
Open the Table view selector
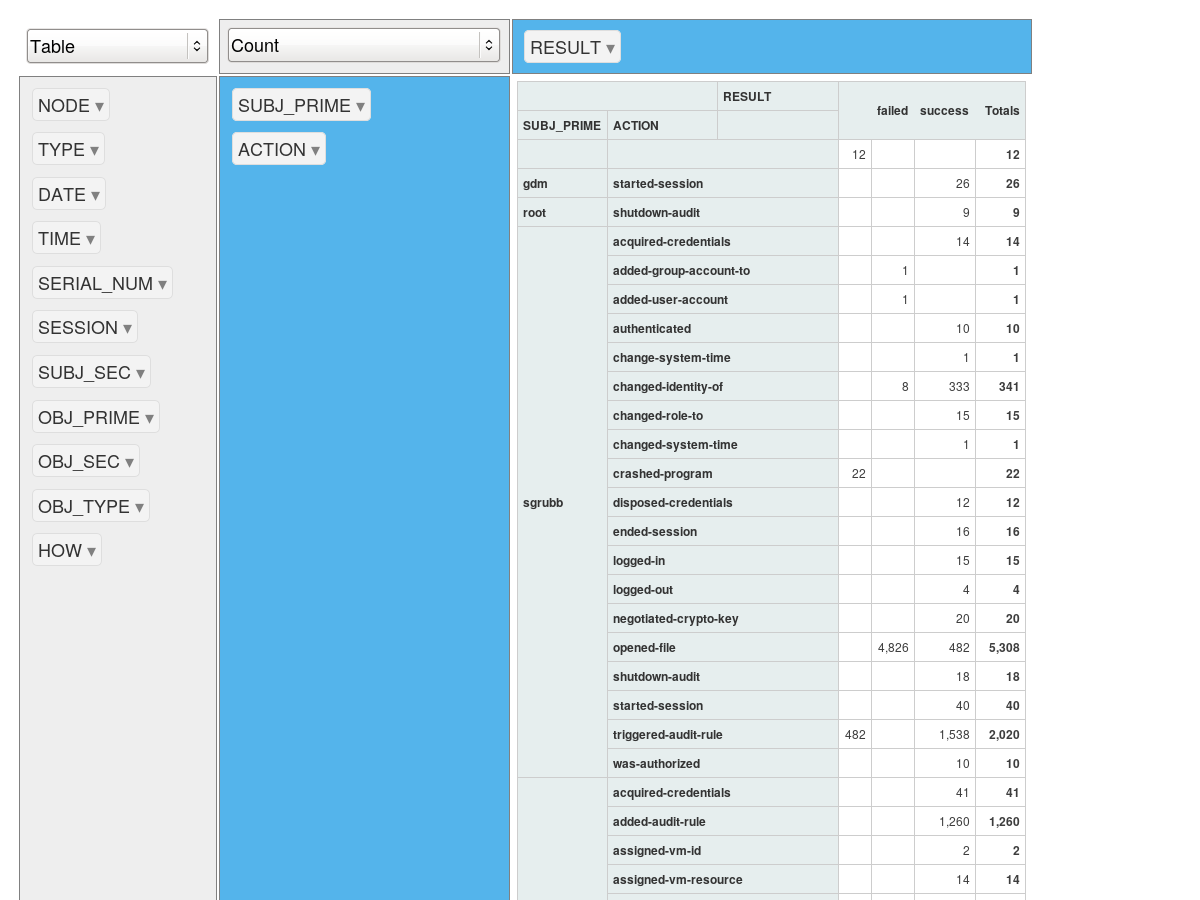pos(117,46)
